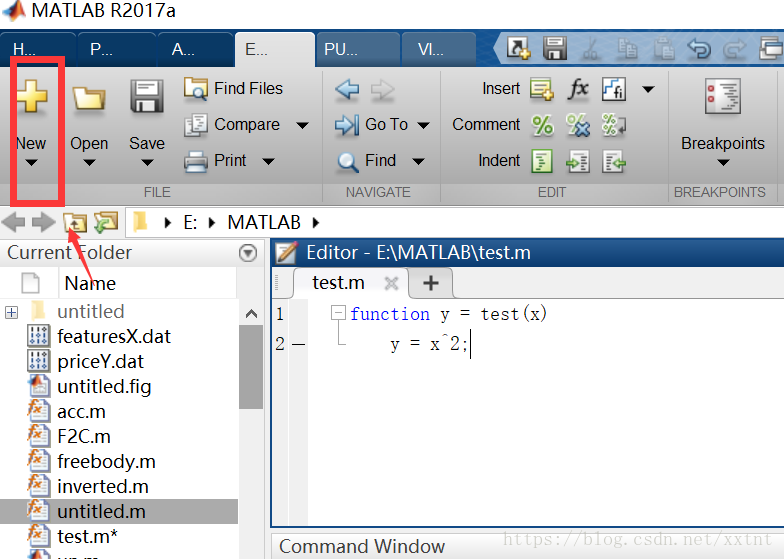The width and height of the screenshot is (784, 559).
Task: Click the smart indent icon
Action: pyautogui.click(x=542, y=161)
